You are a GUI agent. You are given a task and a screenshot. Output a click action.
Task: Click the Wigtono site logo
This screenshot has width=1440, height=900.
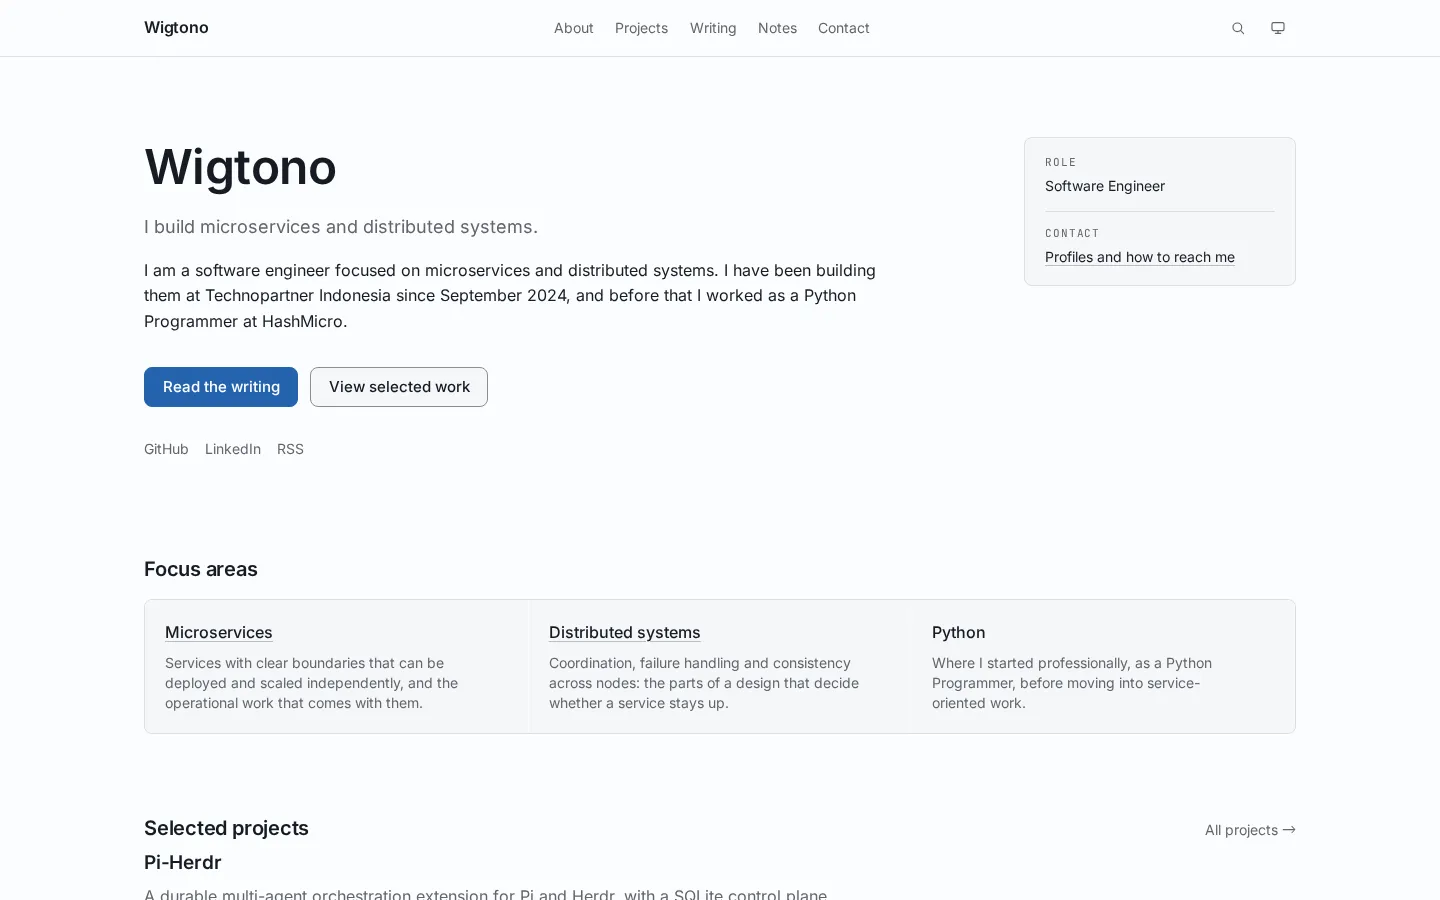pyautogui.click(x=176, y=28)
